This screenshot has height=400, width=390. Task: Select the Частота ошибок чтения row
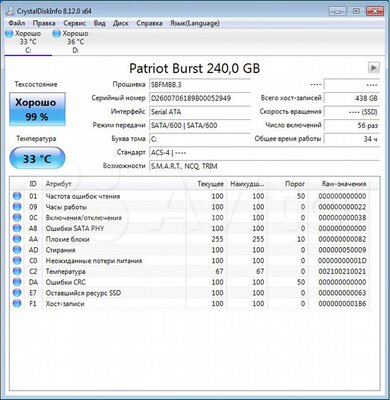[190, 196]
